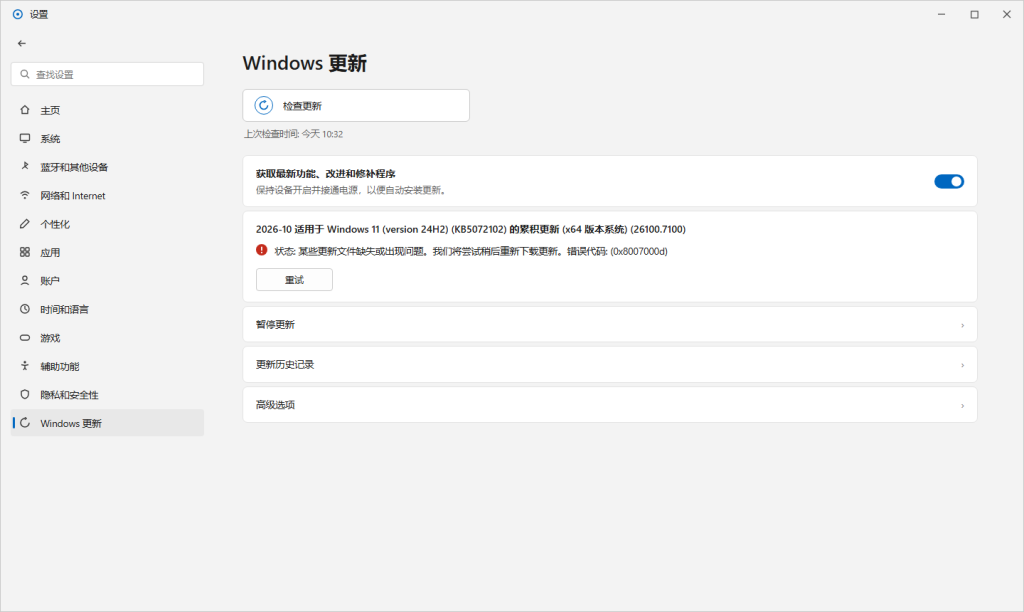Select 游戏 in the sidebar
The height and width of the screenshot is (612, 1024).
click(x=107, y=338)
